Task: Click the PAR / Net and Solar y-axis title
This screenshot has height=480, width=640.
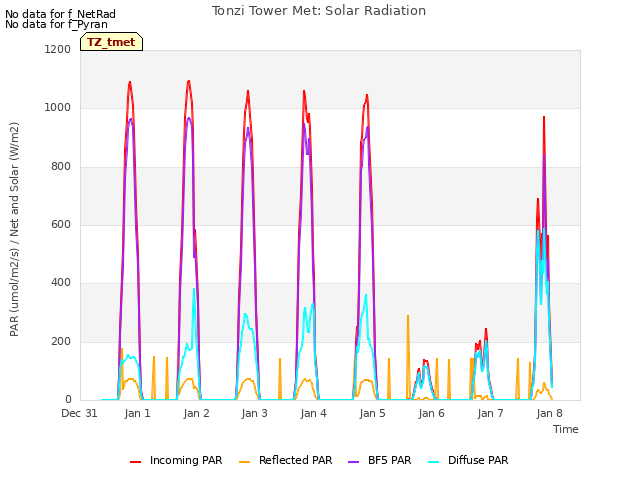Action: [x=14, y=229]
